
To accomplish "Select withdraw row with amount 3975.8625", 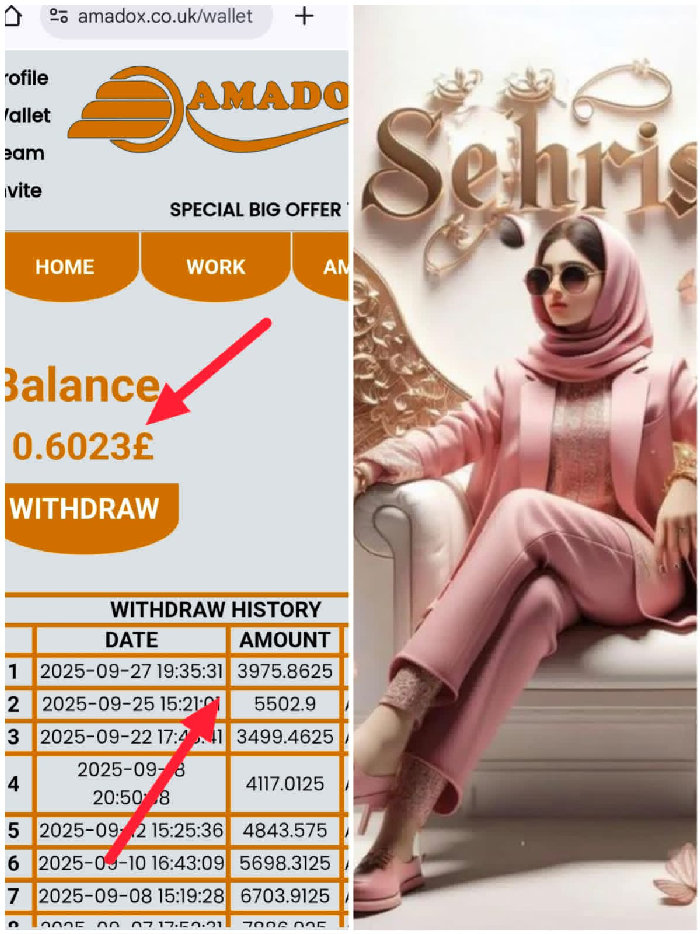I will tap(176, 671).
